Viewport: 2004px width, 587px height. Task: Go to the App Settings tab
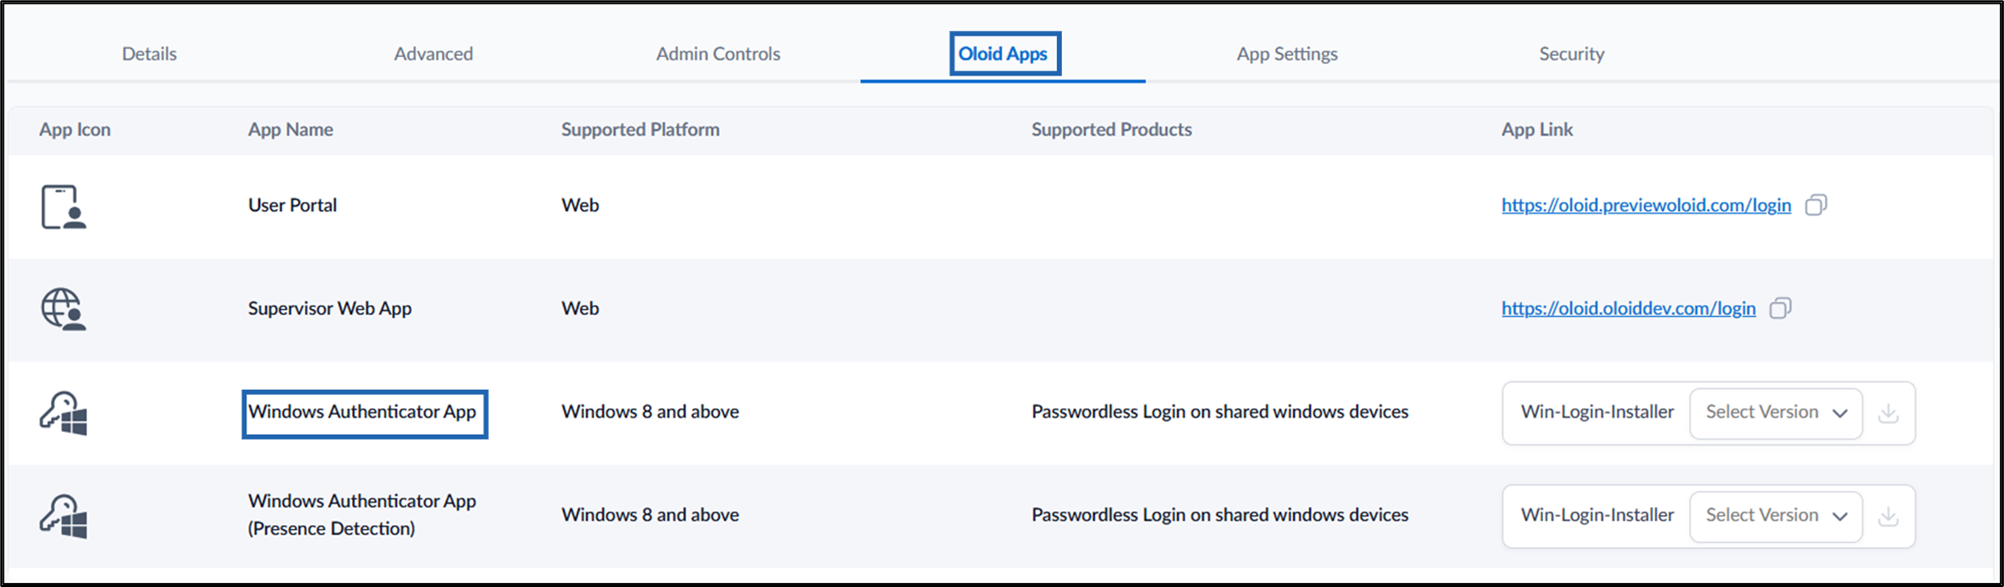coord(1287,54)
